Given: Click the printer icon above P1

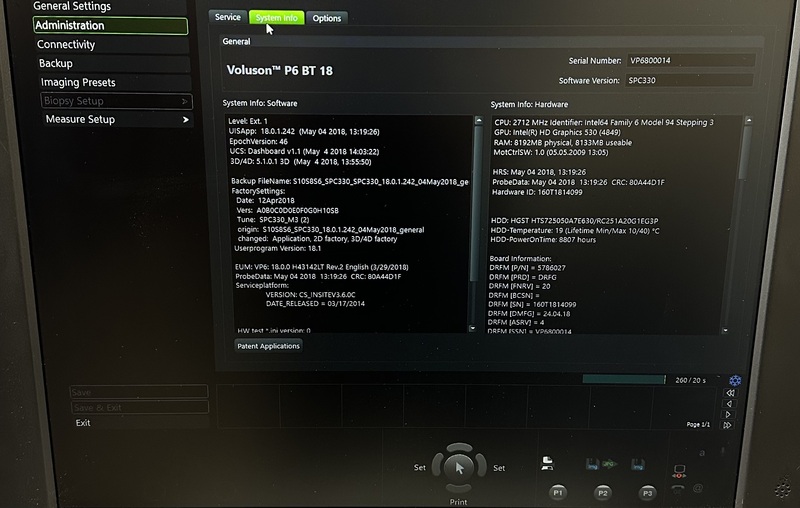Looking at the screenshot, I should [x=547, y=465].
